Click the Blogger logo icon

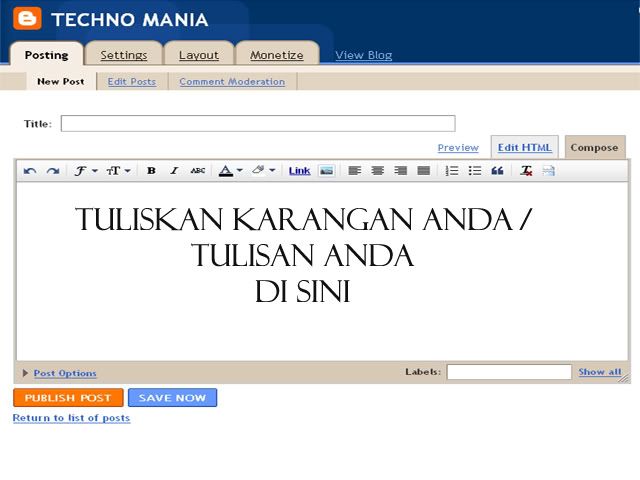point(27,18)
